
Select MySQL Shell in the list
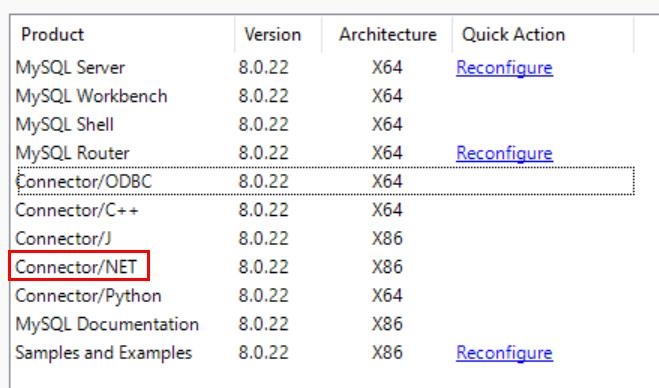326,125
